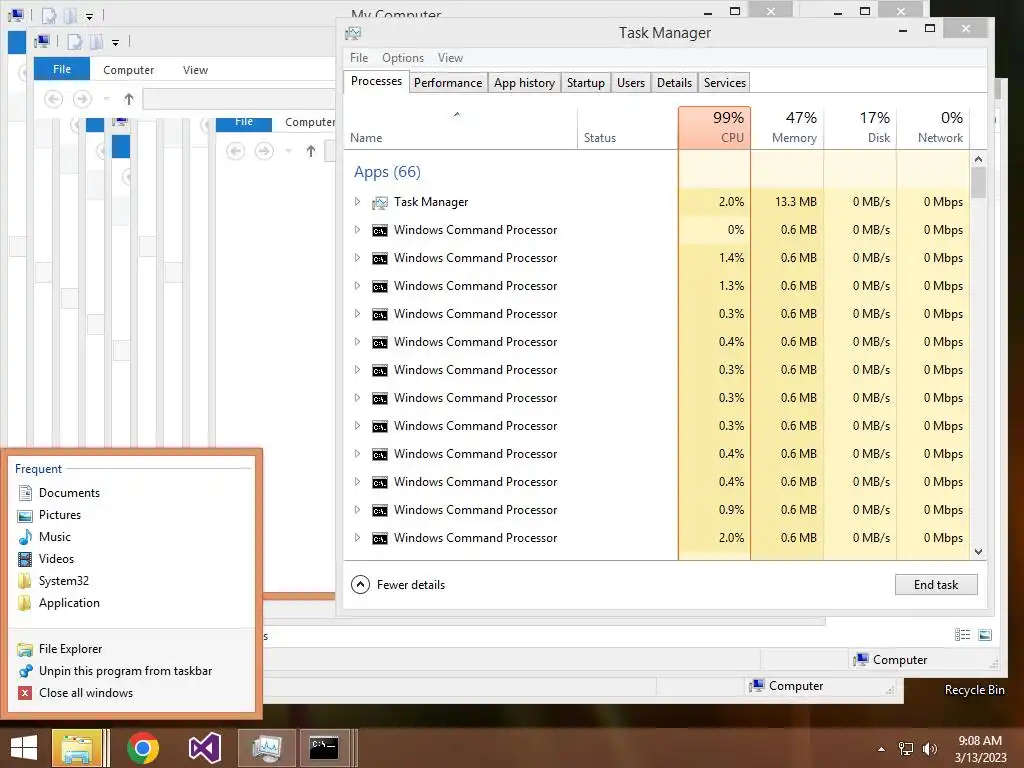Click the process list scrollbar up arrow
Image resolution: width=1024 pixels, height=768 pixels.
point(978,159)
